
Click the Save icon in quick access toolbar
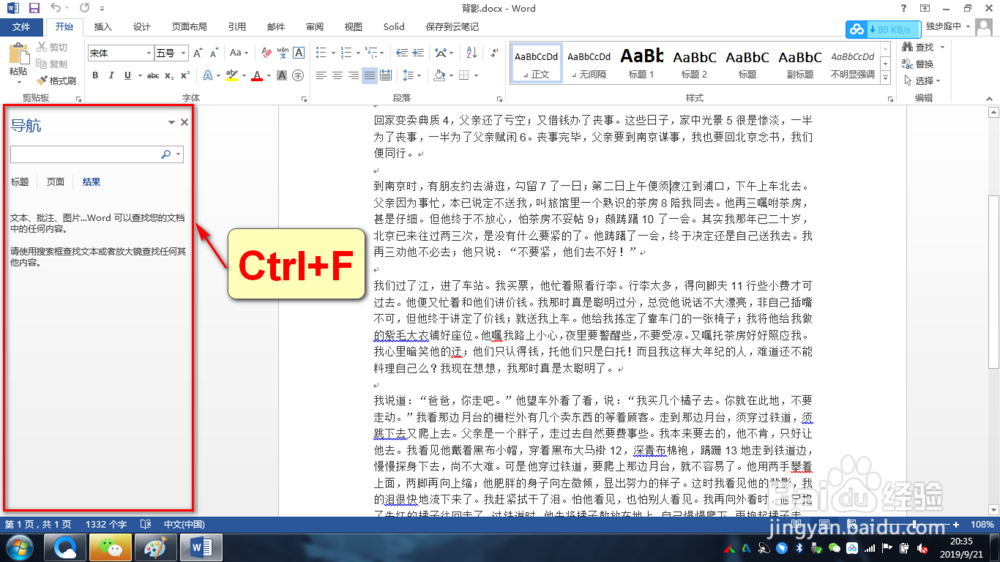click(34, 8)
